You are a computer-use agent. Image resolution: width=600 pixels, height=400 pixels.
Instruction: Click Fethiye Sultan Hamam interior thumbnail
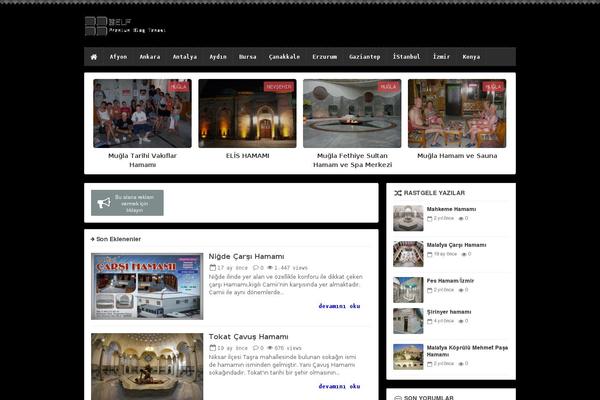click(352, 113)
